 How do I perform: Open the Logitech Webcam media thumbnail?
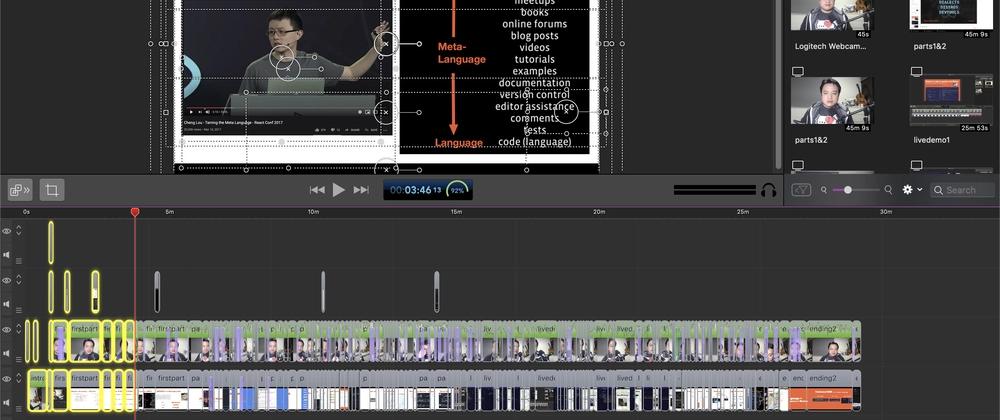click(x=832, y=15)
